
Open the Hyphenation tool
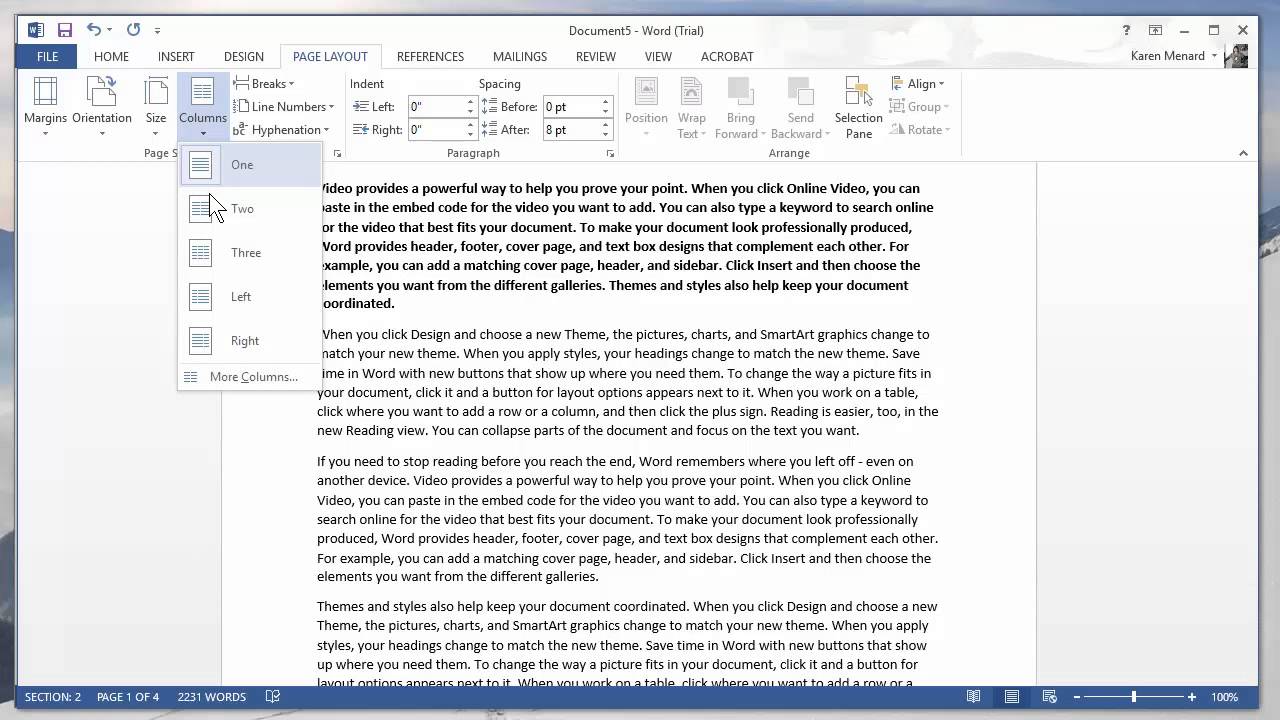tap(281, 129)
